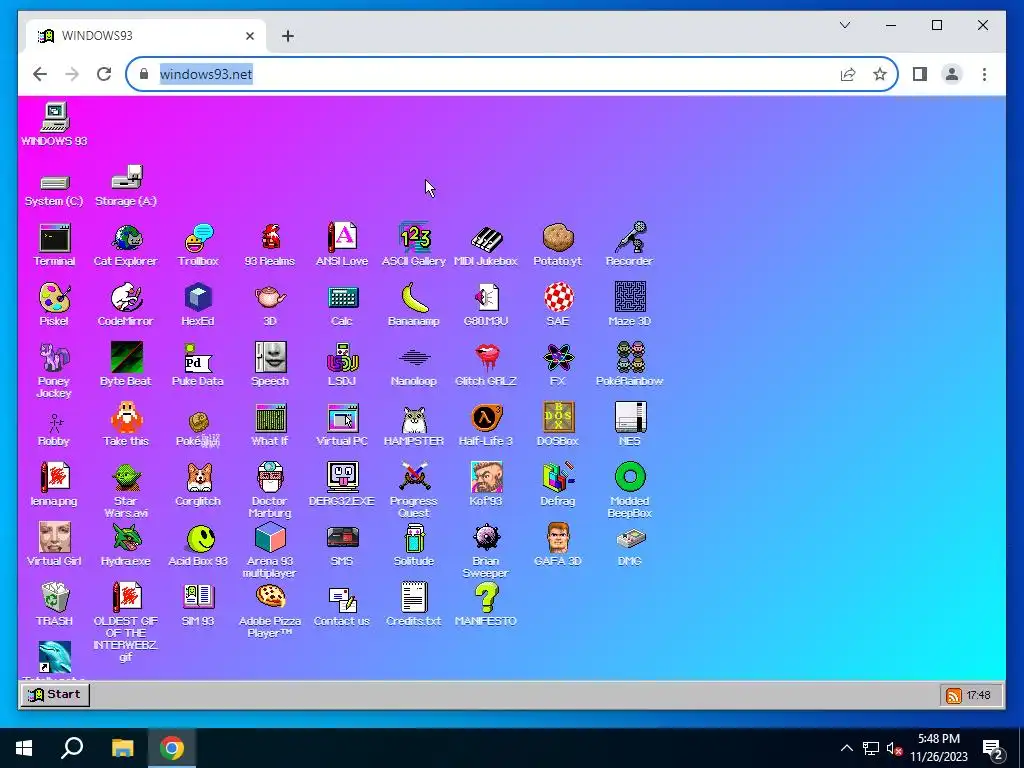This screenshot has width=1024, height=768.
Task: Open the tab search dropdown chevron
Action: pyautogui.click(x=844, y=25)
